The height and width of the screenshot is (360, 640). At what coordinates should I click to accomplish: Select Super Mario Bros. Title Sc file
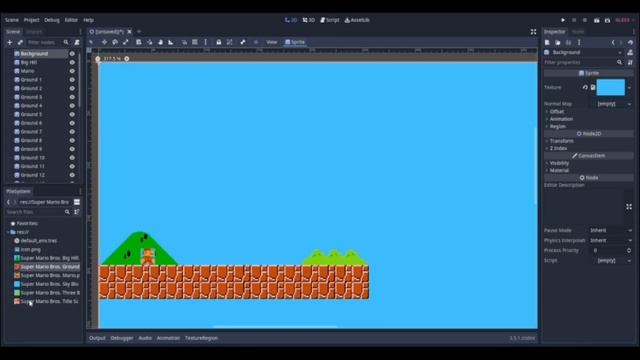tap(46, 301)
